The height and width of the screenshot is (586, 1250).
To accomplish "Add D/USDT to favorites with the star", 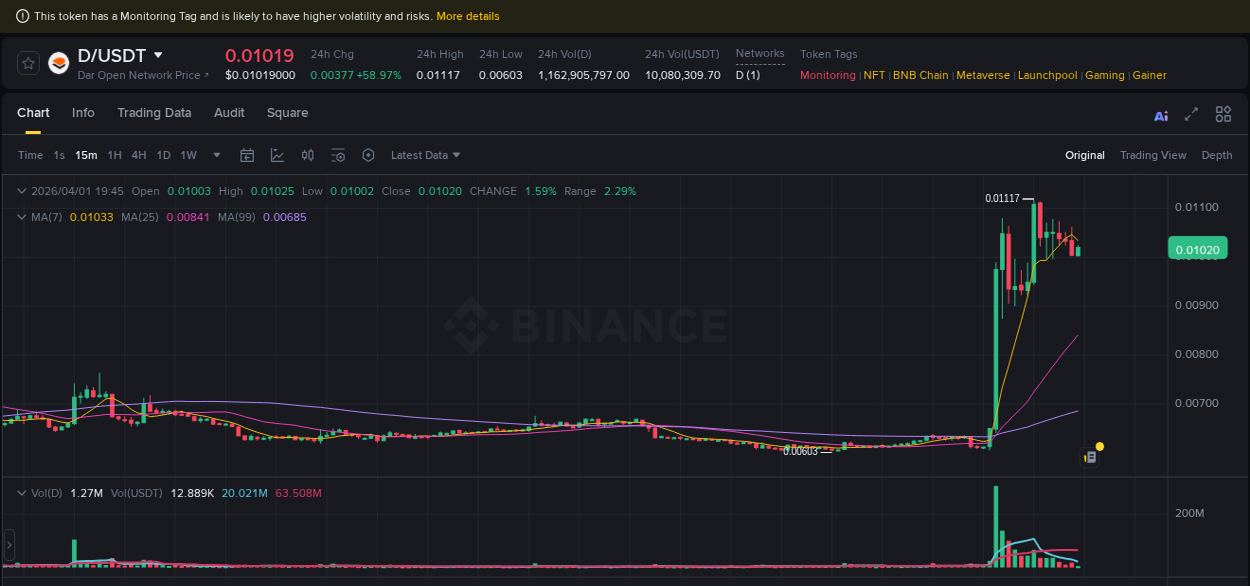I will [27, 63].
